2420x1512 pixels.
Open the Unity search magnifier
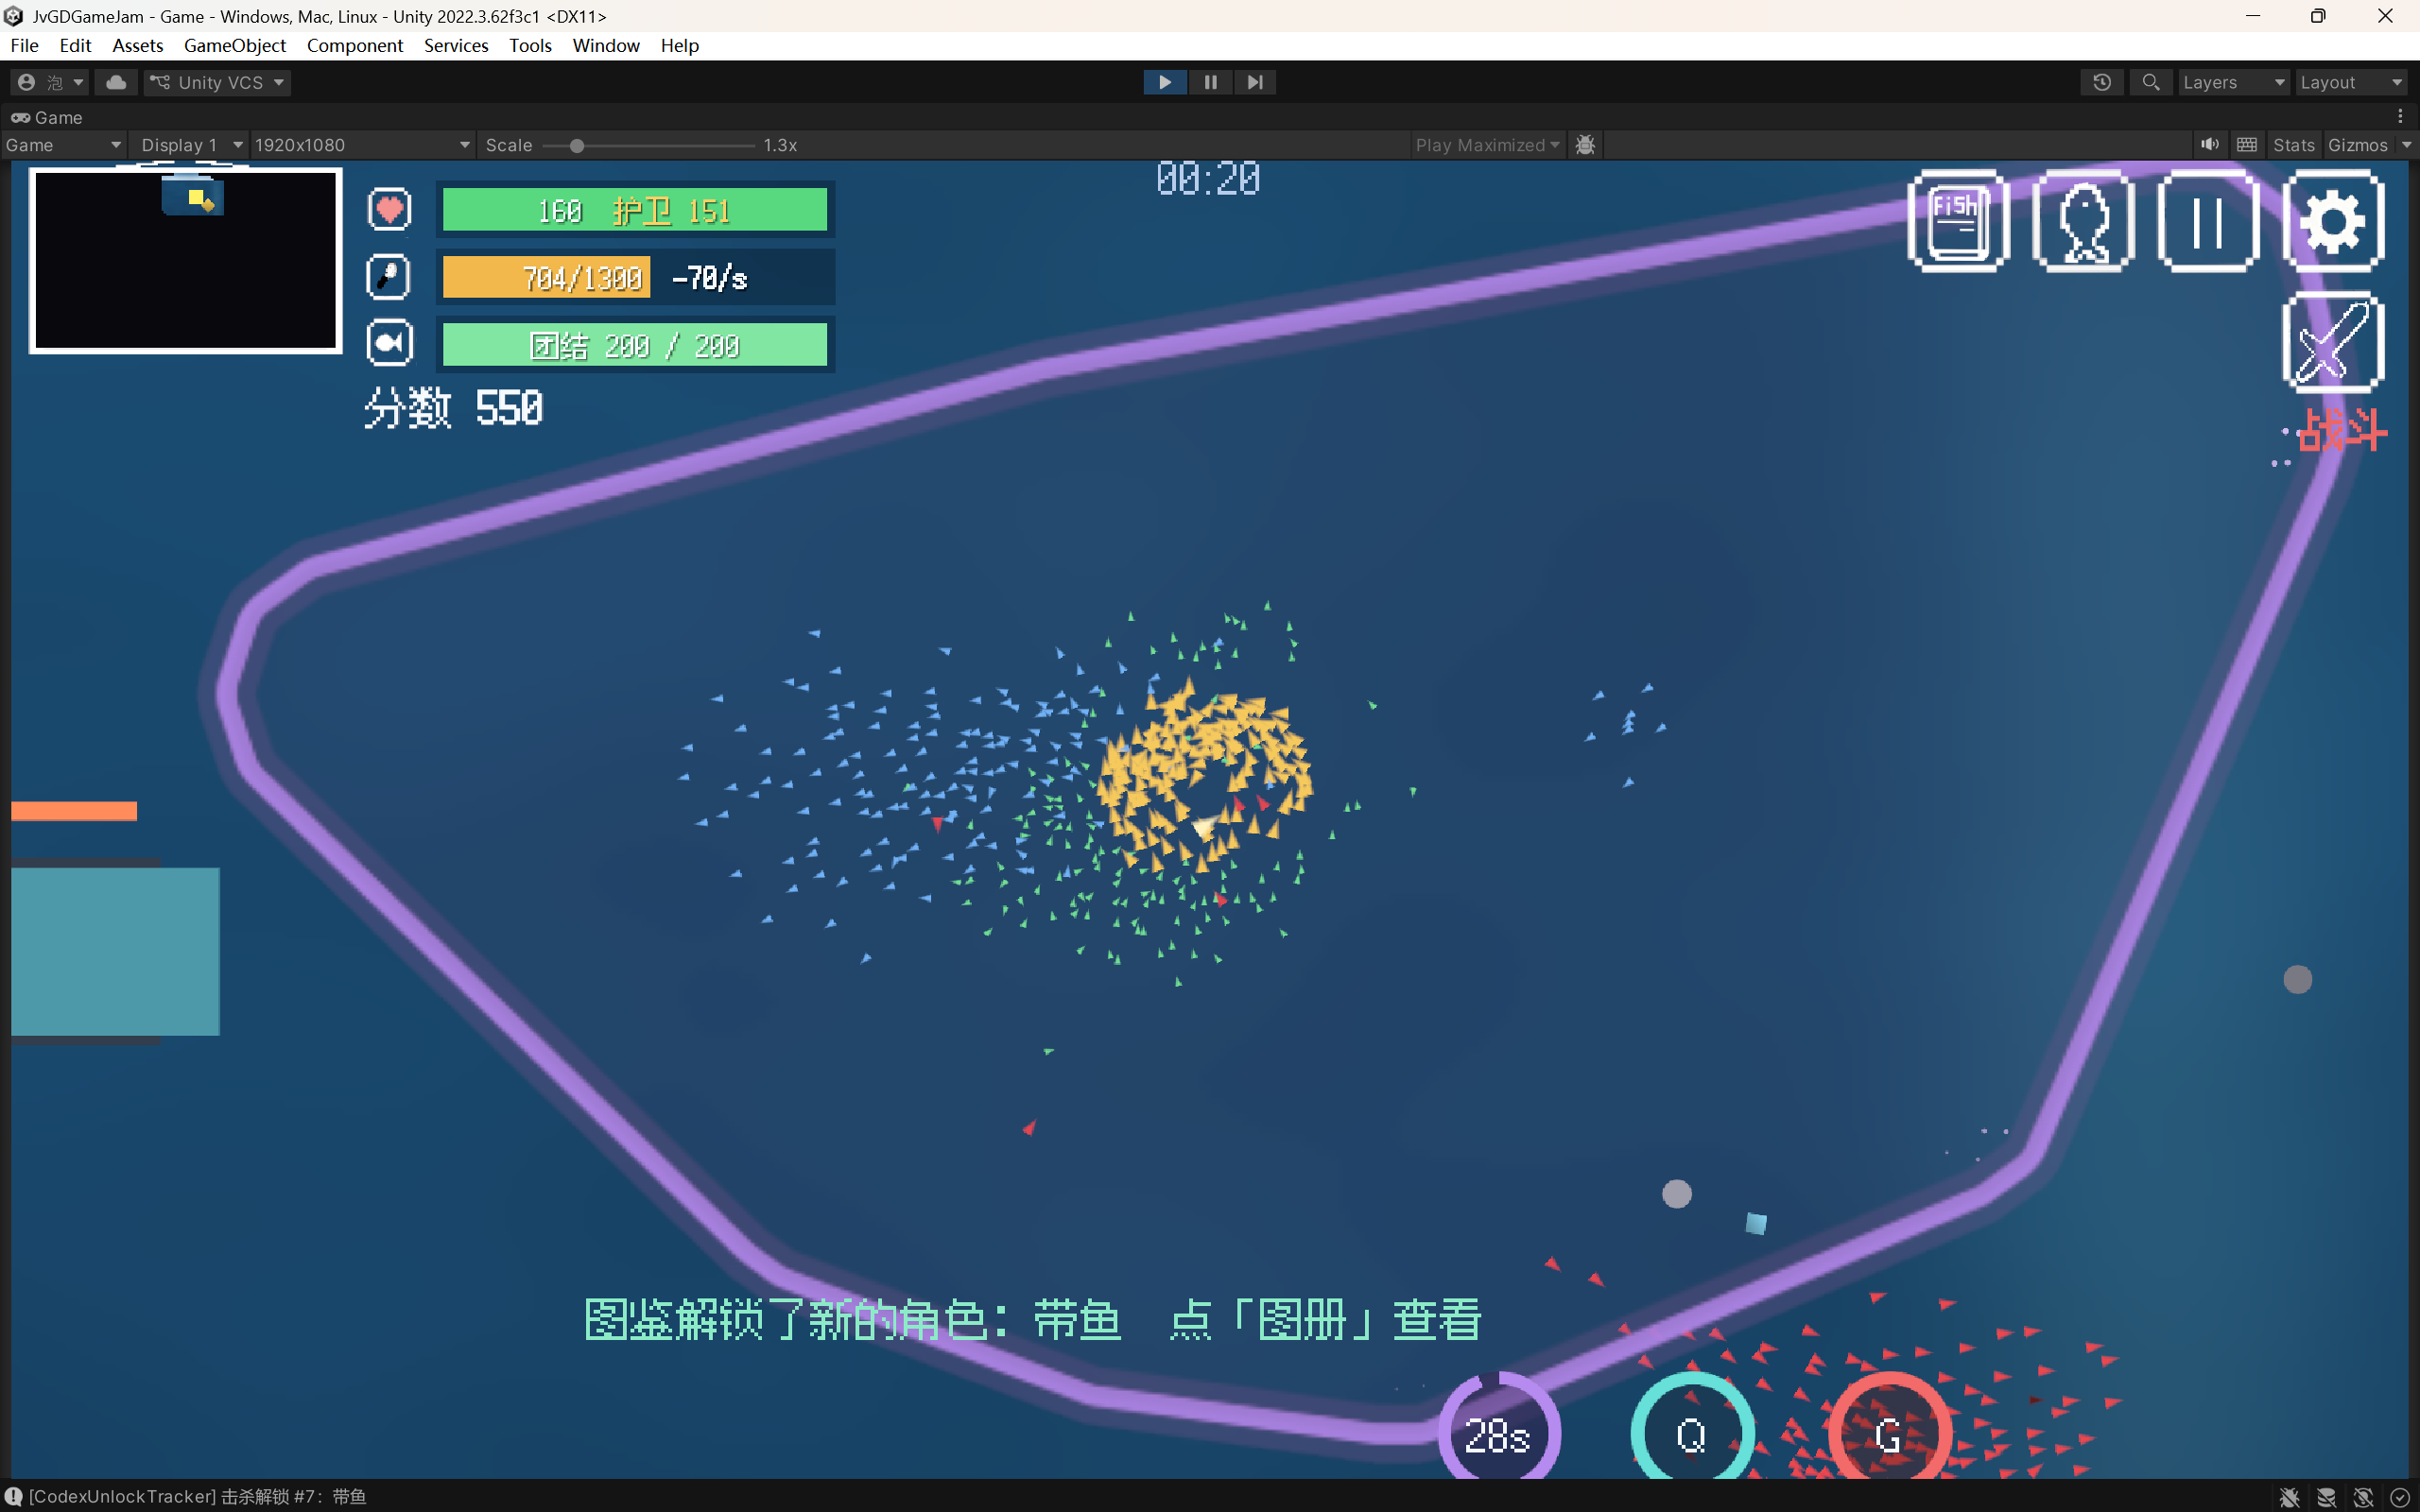2150,82
